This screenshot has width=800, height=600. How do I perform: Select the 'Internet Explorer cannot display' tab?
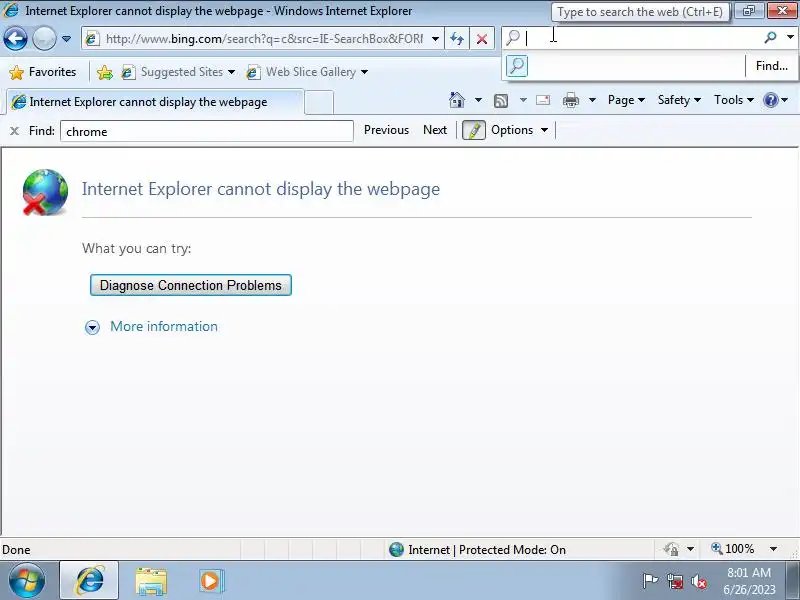(x=155, y=102)
